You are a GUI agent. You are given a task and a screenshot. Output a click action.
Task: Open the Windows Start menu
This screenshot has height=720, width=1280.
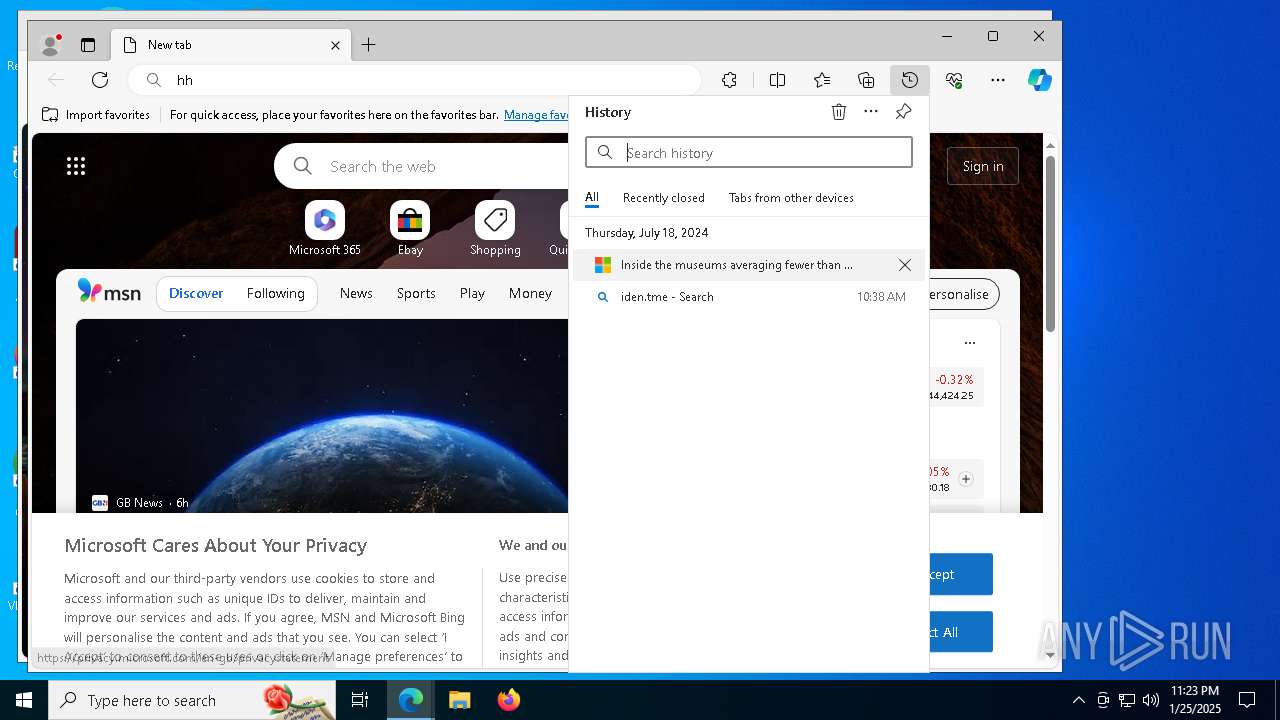(24, 700)
